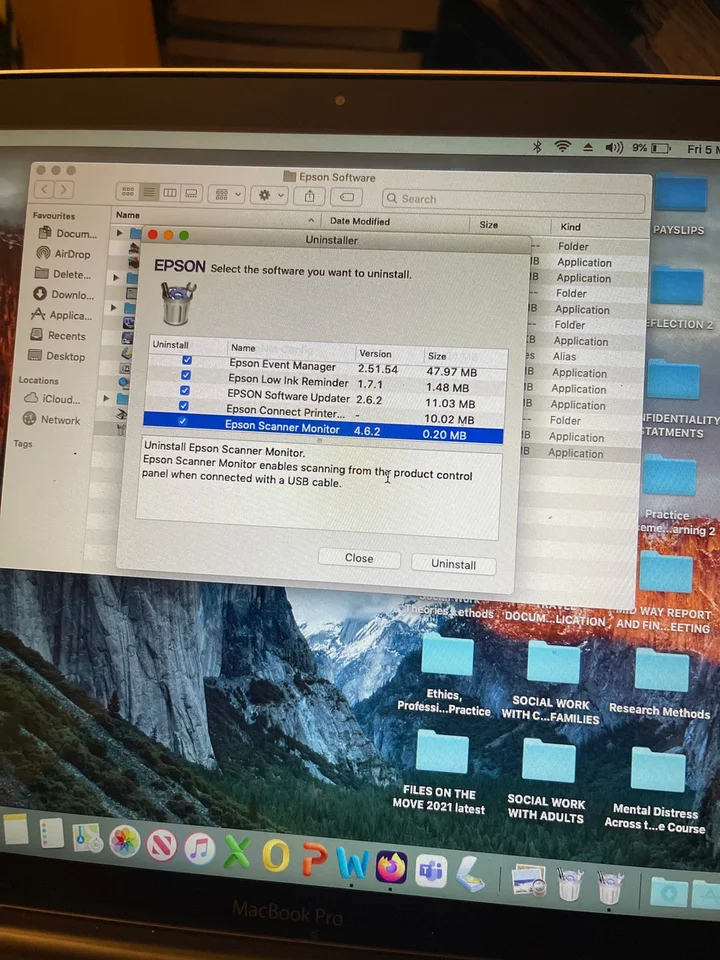Open Outlook from the Dock
Screen dimensions: 720x960
click(x=276, y=856)
